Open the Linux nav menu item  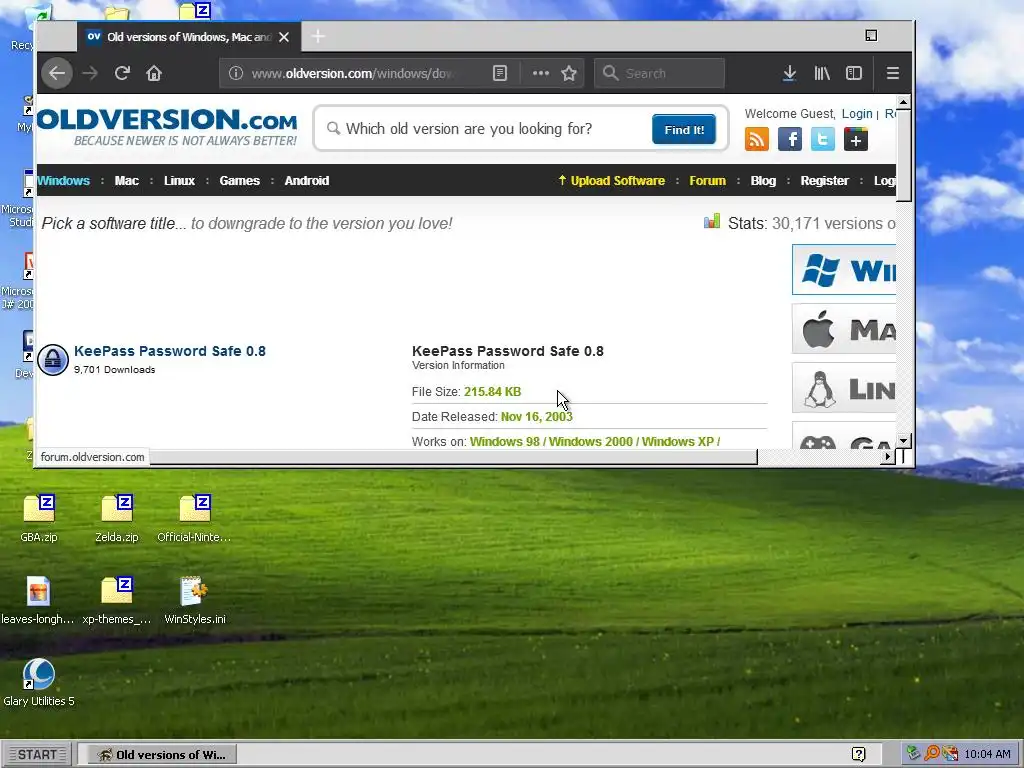pyautogui.click(x=180, y=181)
